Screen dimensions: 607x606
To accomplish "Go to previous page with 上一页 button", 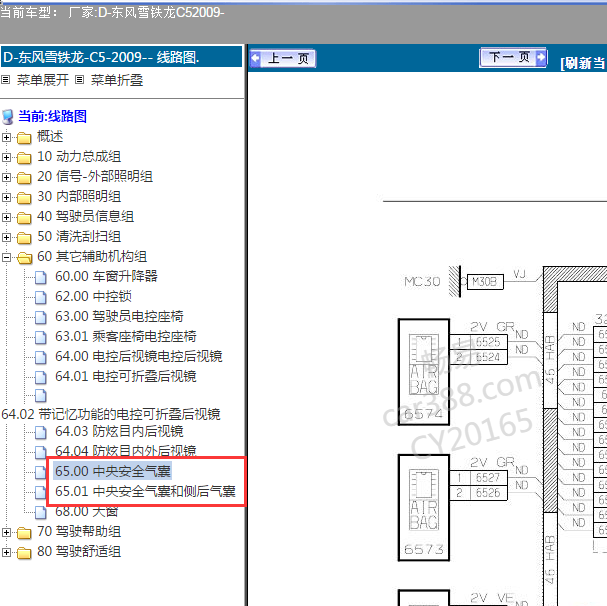I will coord(283,58).
